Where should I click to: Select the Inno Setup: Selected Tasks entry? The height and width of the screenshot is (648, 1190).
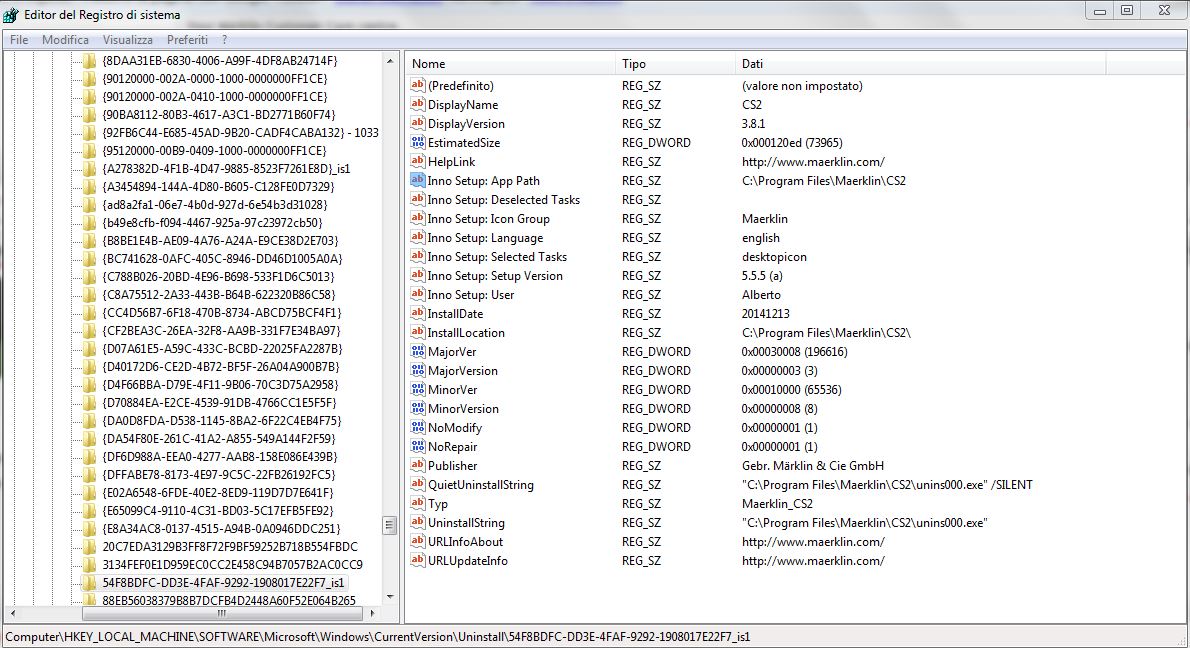tap(497, 256)
